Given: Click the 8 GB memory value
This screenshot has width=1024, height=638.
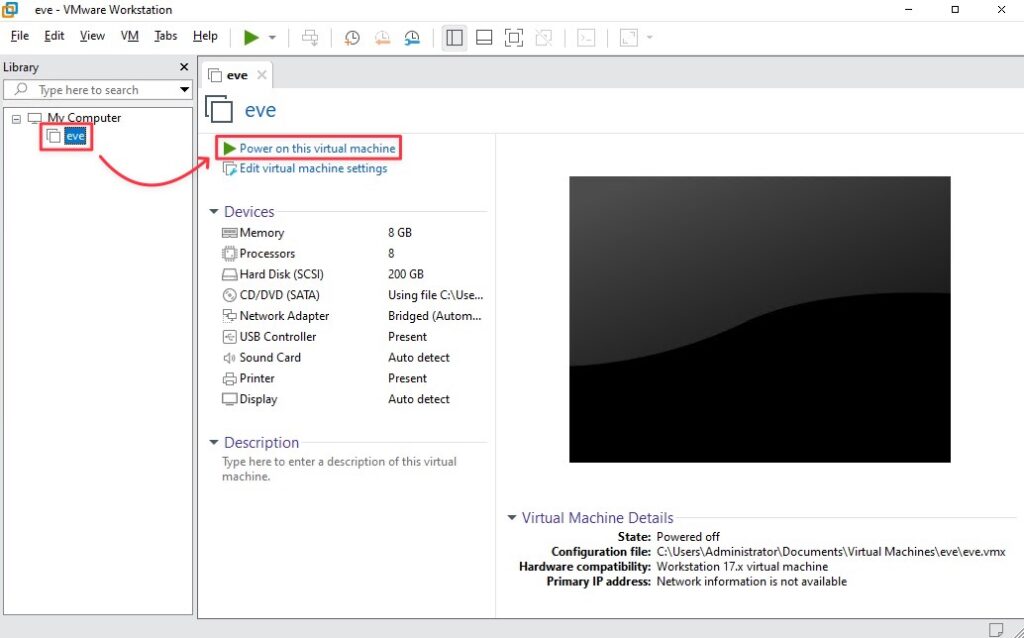Looking at the screenshot, I should click(400, 232).
